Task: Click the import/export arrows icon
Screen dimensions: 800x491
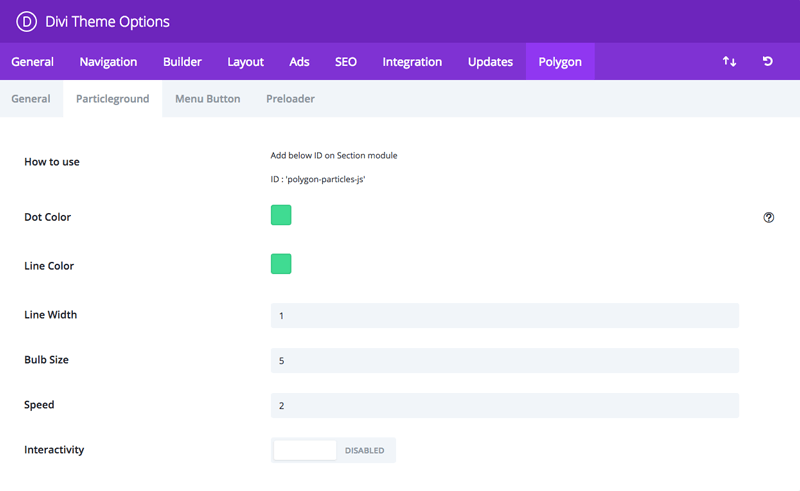Action: point(729,61)
